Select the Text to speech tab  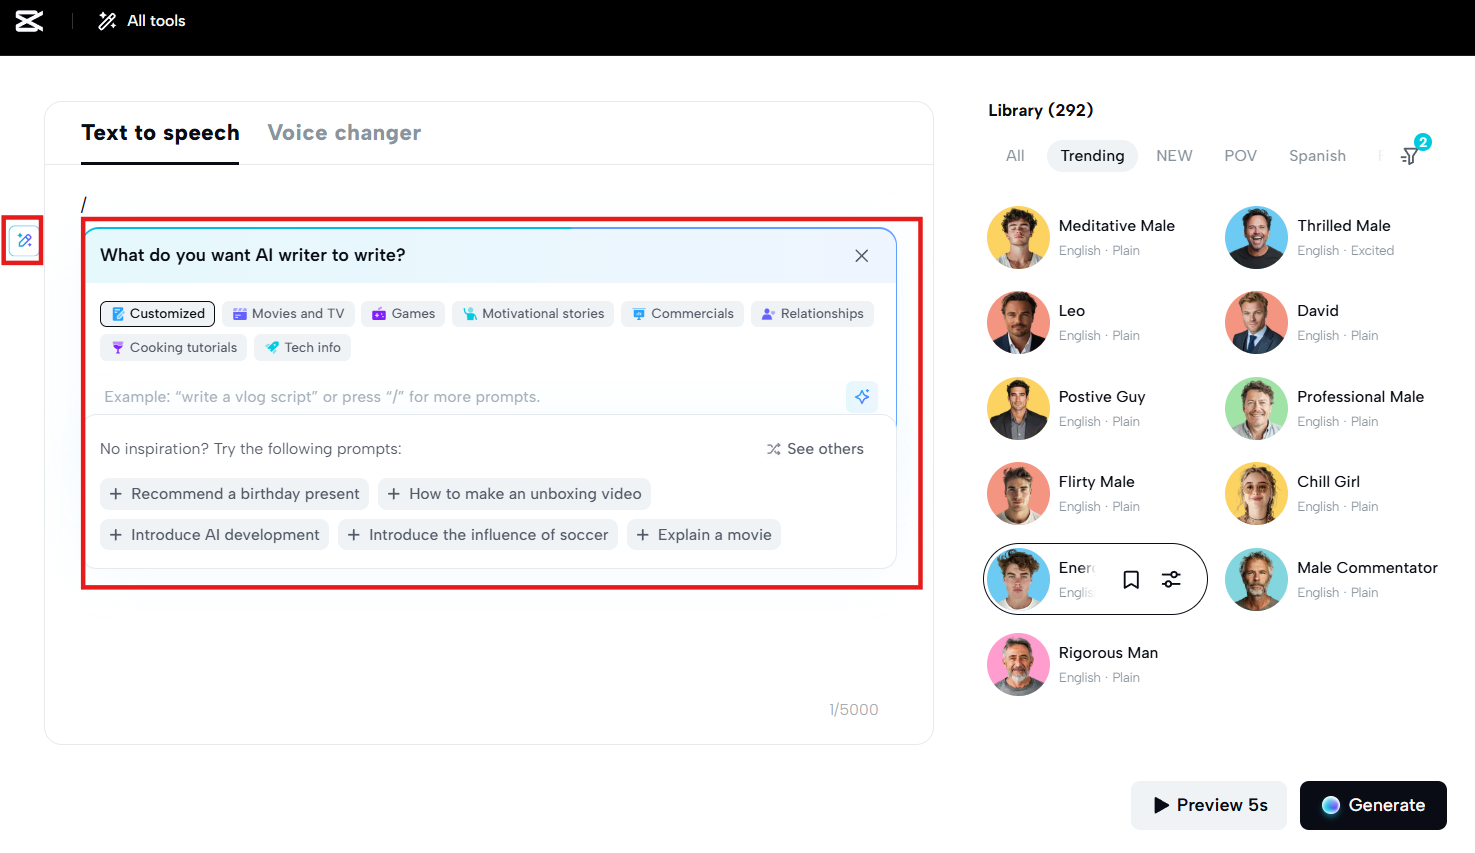pyautogui.click(x=160, y=133)
